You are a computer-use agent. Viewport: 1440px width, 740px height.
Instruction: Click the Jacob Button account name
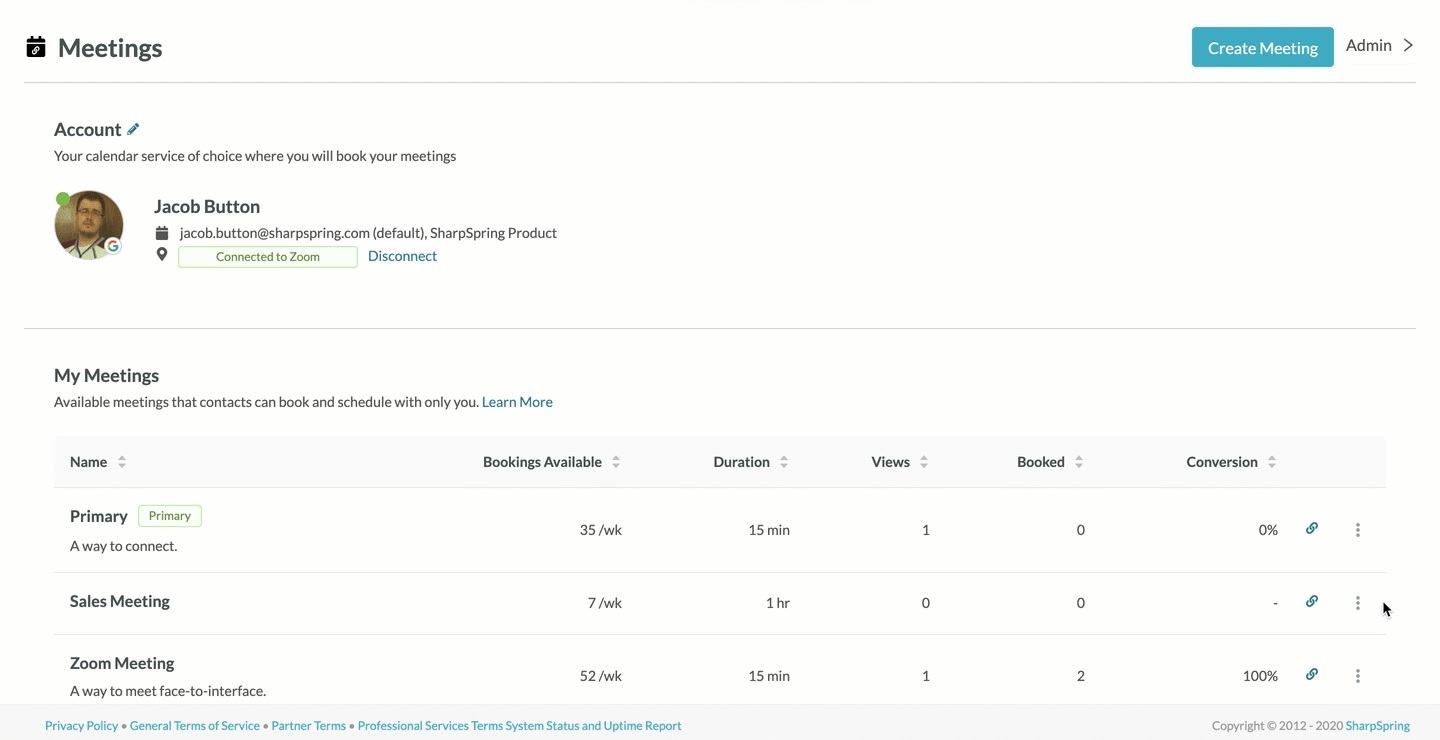pyautogui.click(x=207, y=207)
